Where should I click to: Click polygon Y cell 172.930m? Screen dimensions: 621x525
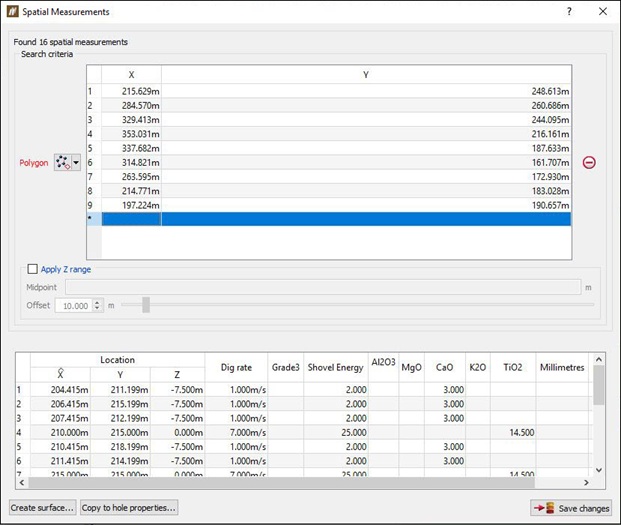(x=366, y=177)
